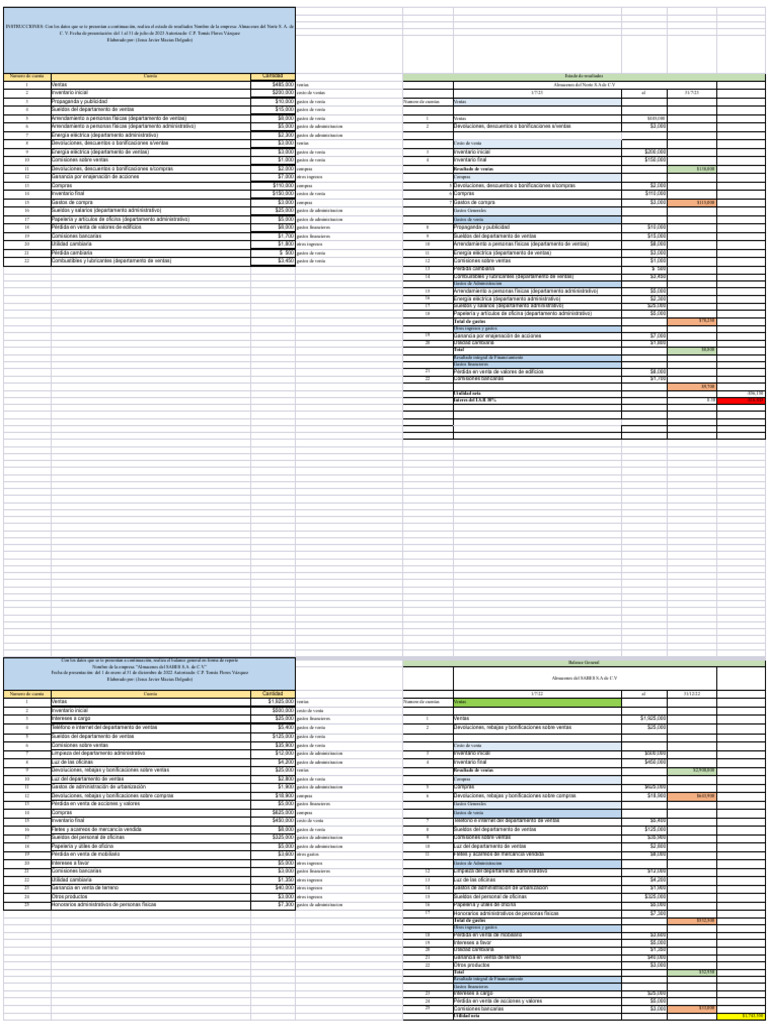Select "Almacenes del SABER S.A de C.V" company cell
768x1024 pixels.
584,678
